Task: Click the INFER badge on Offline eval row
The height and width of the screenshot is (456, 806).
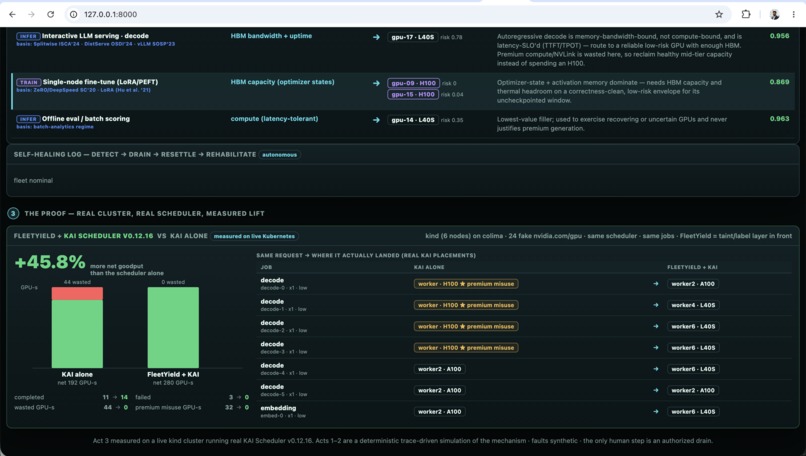Action: coord(28,119)
